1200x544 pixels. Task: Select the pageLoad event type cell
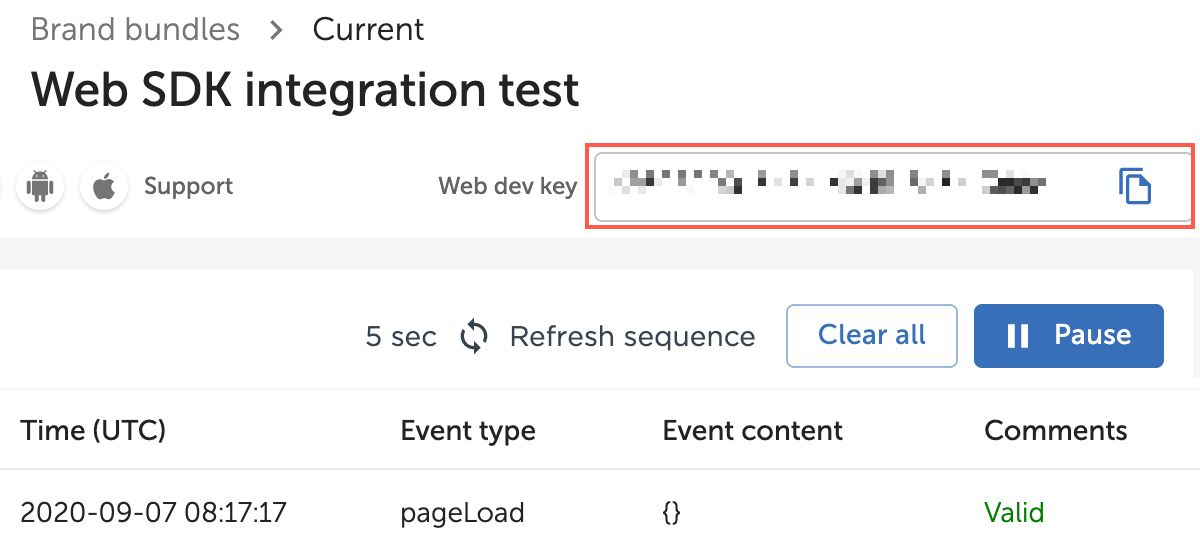point(462,513)
